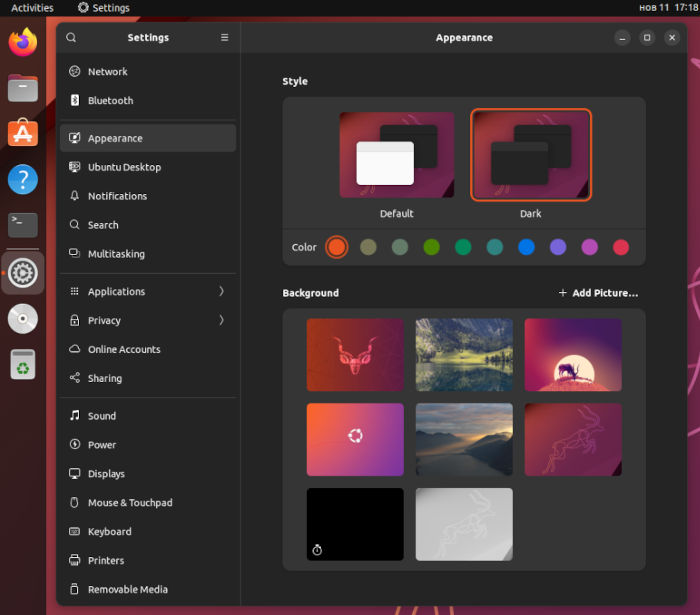Click the Multitasking icon in sidebar
Screen dimensions: 700x615
75,253
